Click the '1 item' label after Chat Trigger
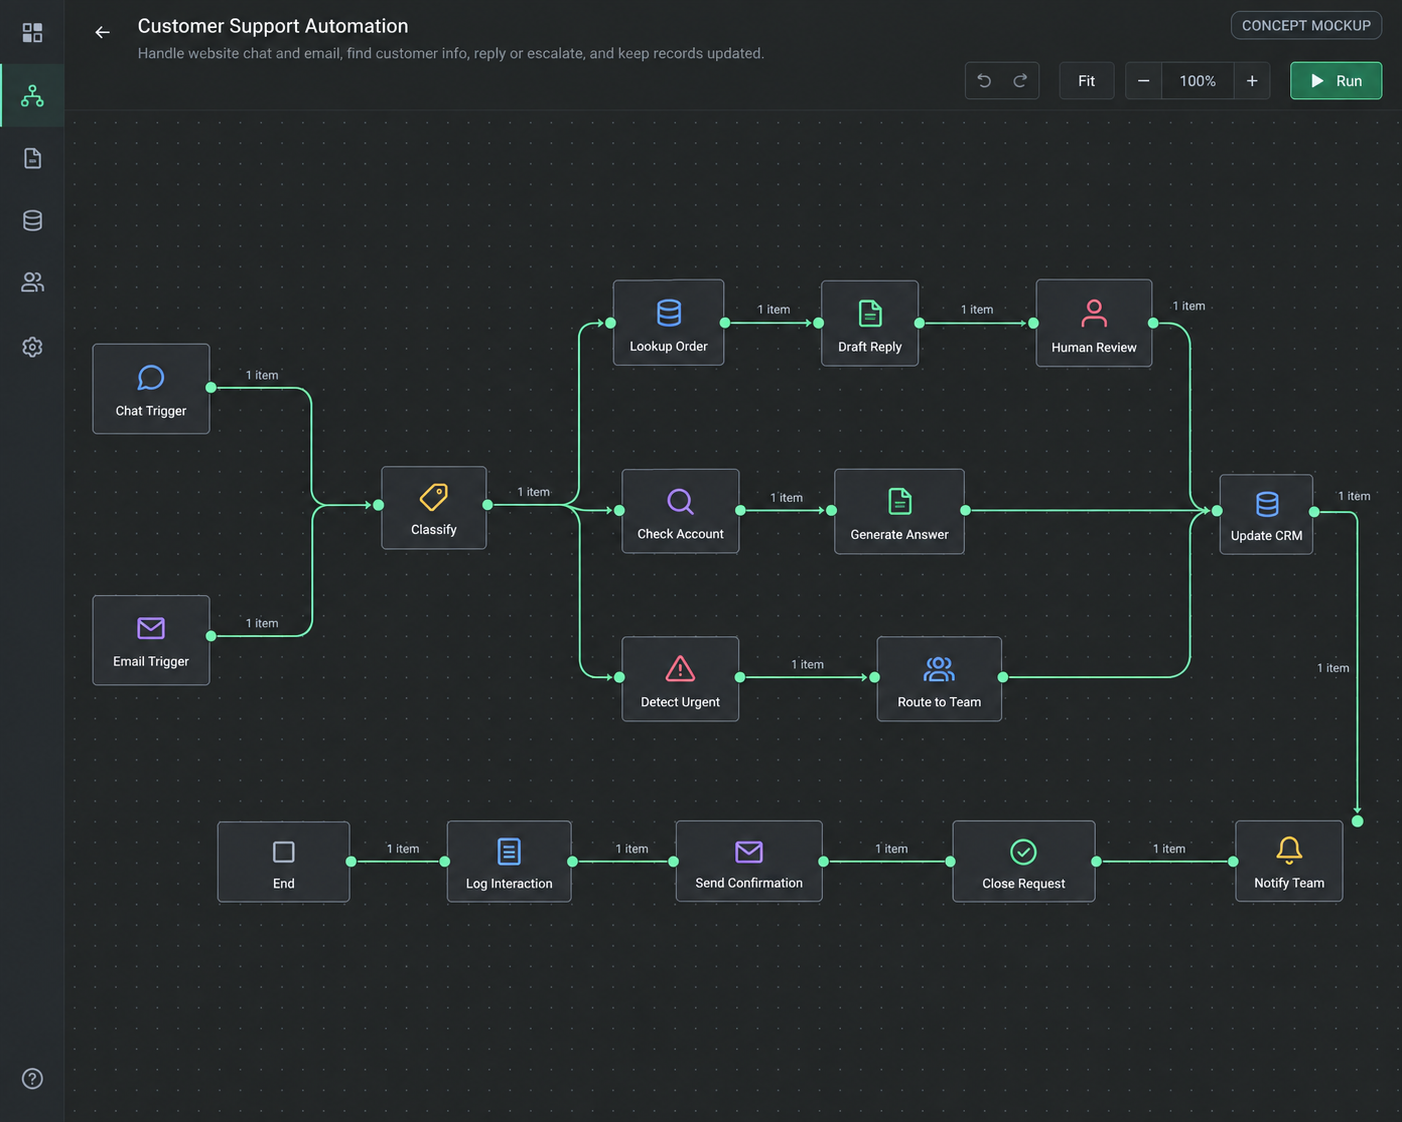This screenshot has width=1402, height=1122. point(262,375)
